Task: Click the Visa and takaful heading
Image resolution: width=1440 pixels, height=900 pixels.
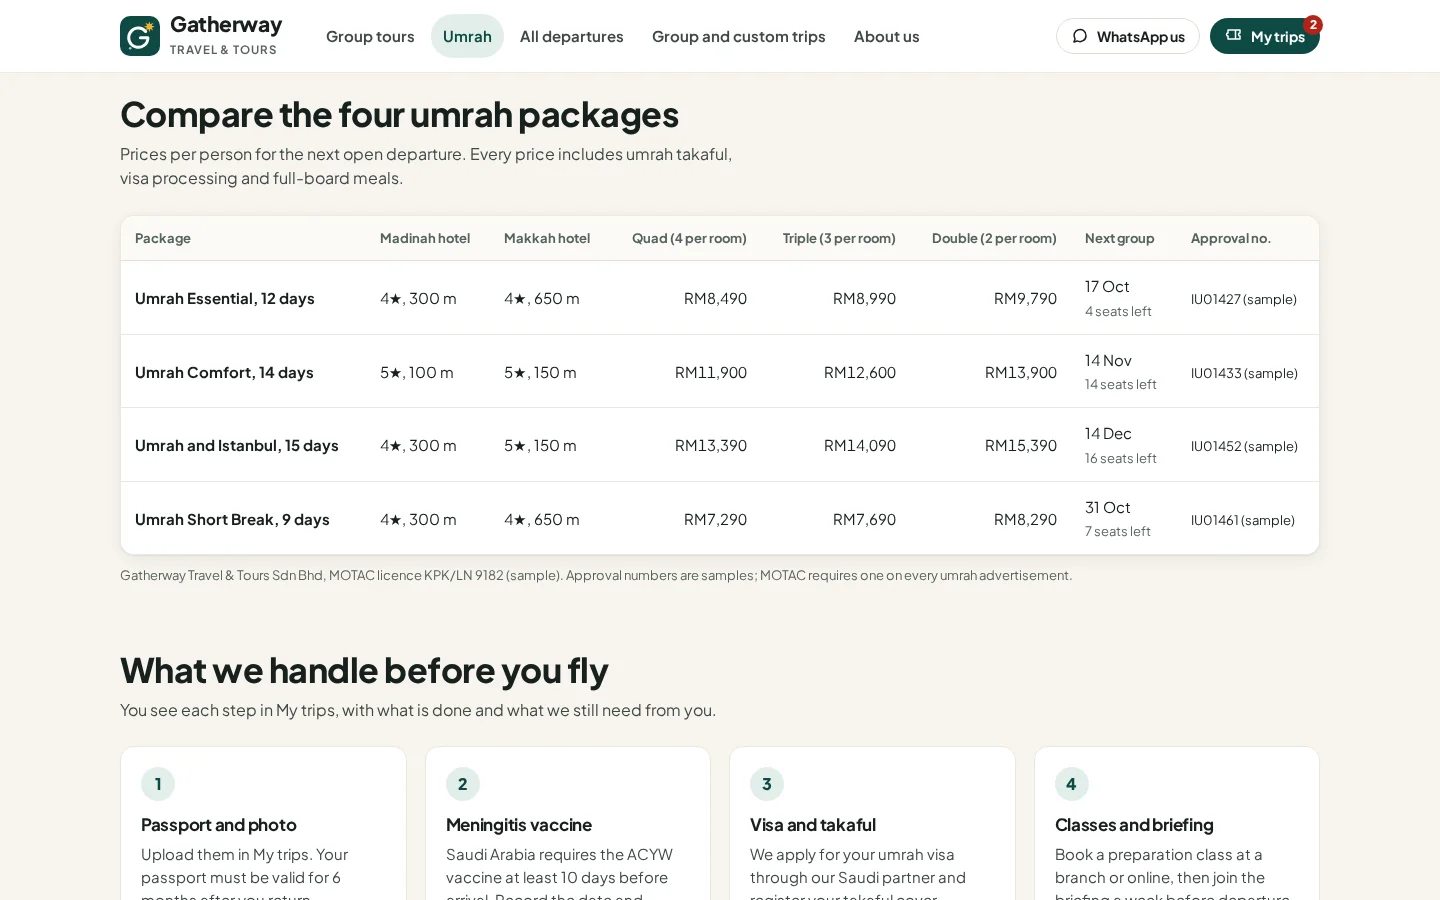Action: click(x=813, y=825)
